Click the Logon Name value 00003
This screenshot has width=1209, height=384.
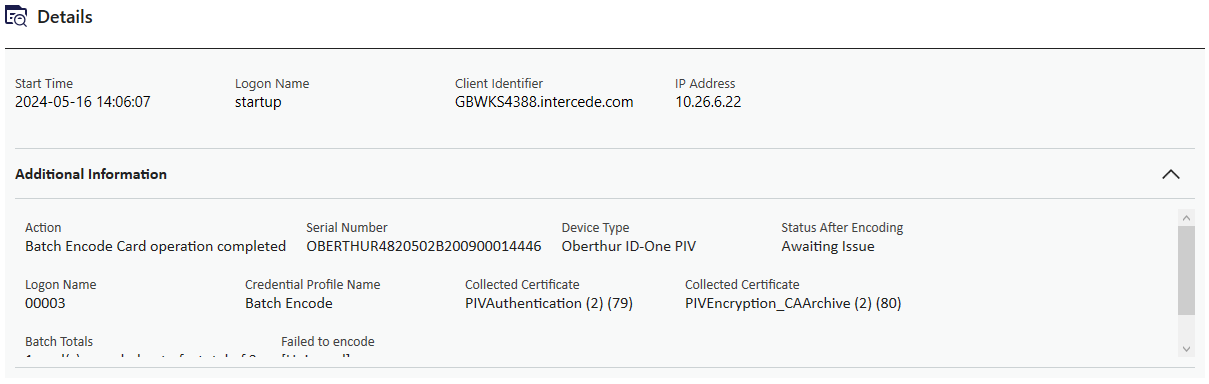(45, 303)
